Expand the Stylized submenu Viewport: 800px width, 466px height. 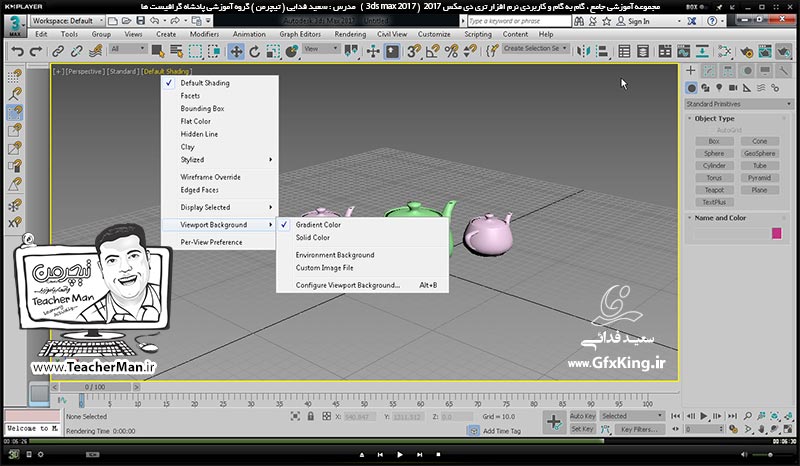(219, 160)
